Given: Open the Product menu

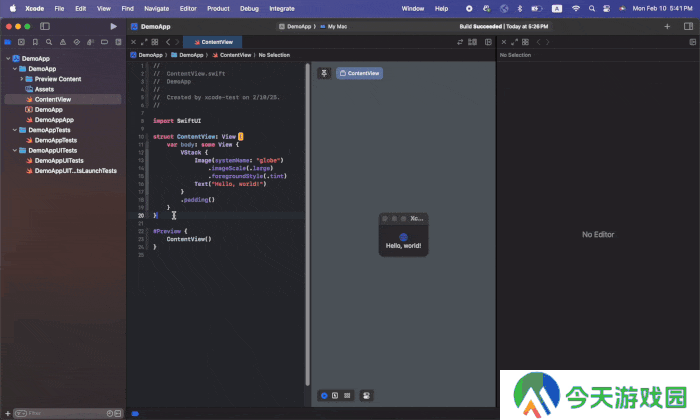Looking at the screenshot, I should pos(218,8).
